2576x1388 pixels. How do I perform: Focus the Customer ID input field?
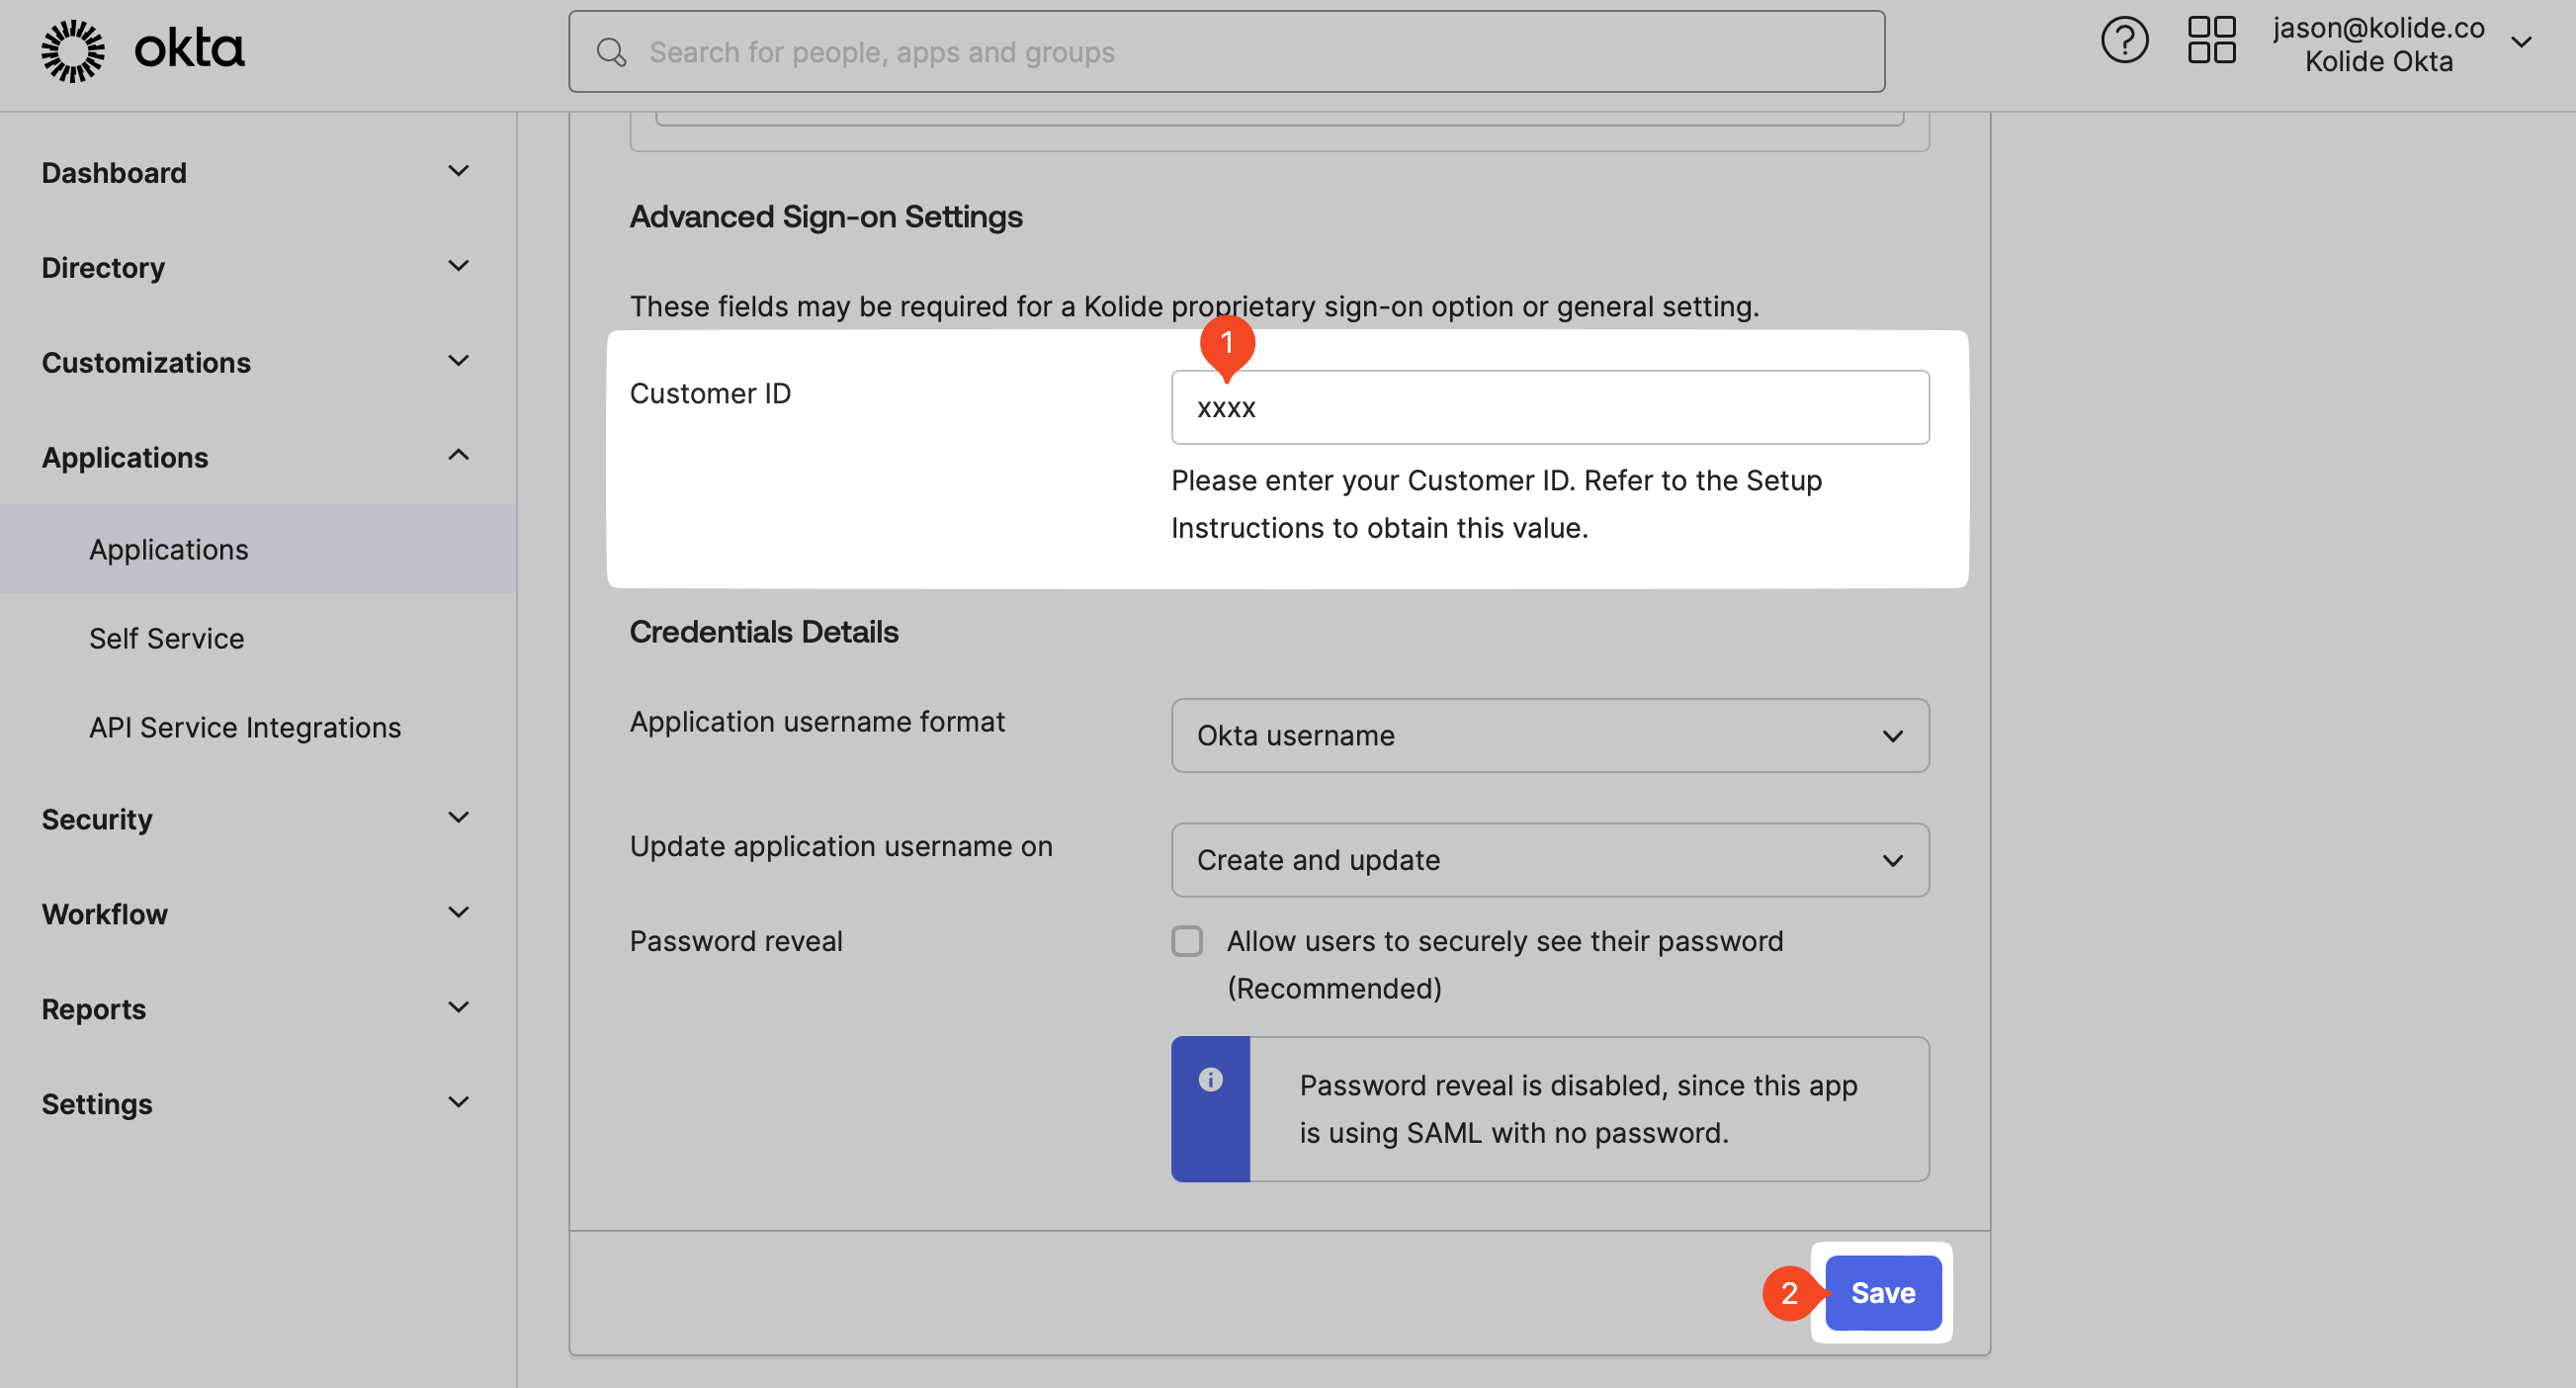pyautogui.click(x=1550, y=408)
